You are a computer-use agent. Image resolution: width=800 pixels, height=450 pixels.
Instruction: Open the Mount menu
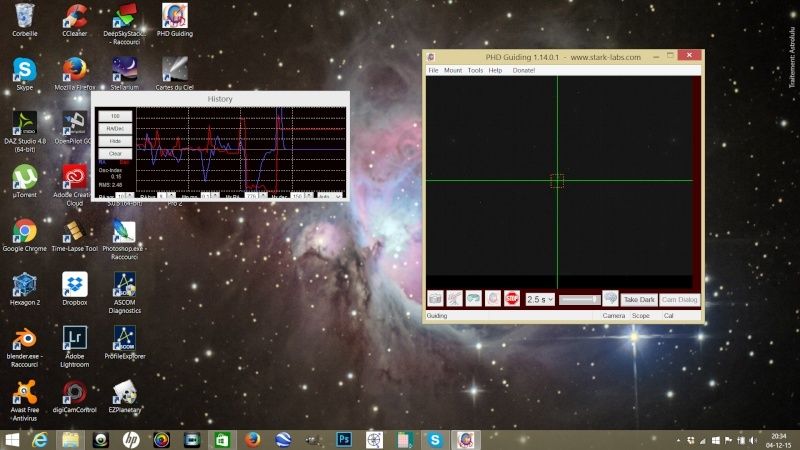click(453, 70)
